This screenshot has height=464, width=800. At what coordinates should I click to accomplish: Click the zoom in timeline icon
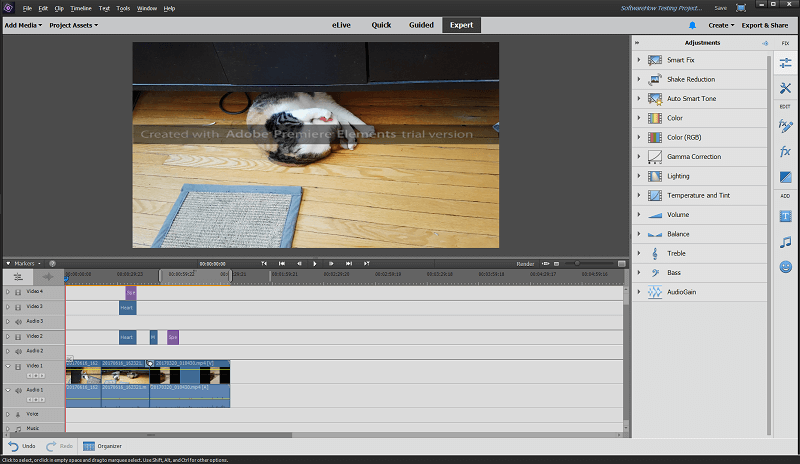[621, 264]
